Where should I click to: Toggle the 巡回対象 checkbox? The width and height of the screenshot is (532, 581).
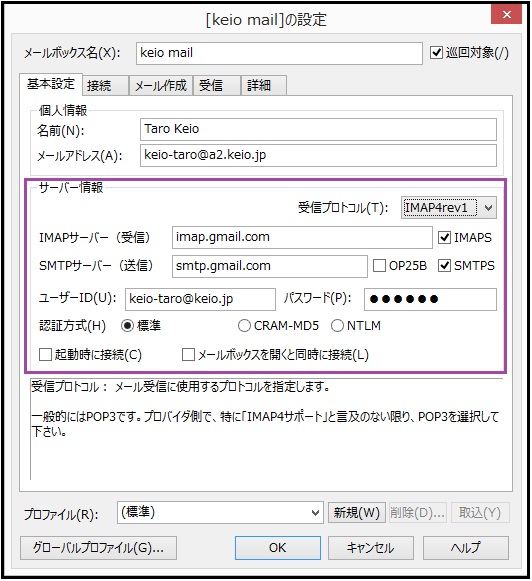pos(437,53)
